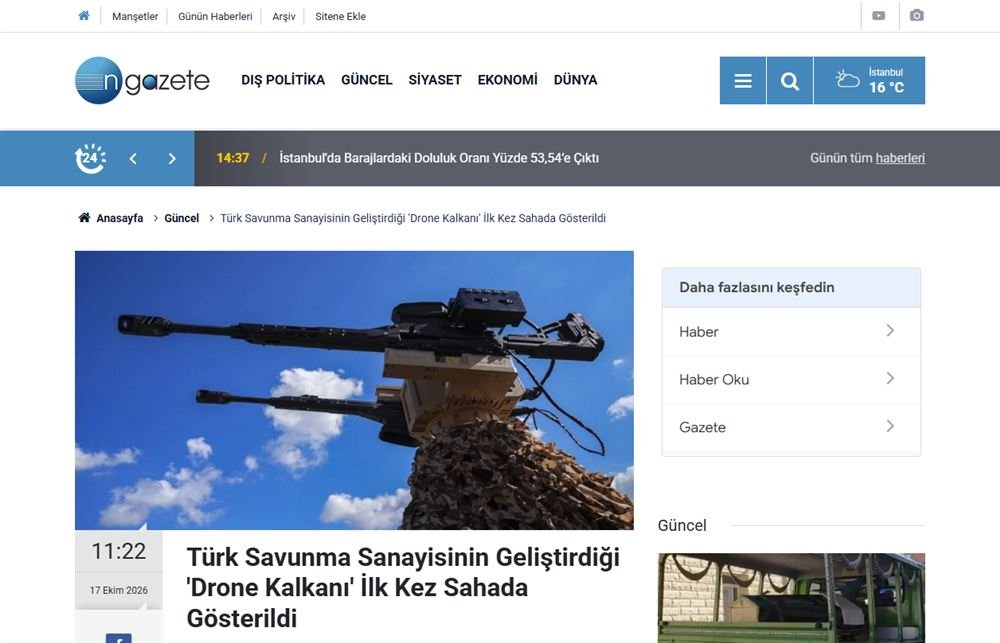Open the Manşetler link
Viewport: 1000px width, 643px height.
pyautogui.click(x=135, y=17)
